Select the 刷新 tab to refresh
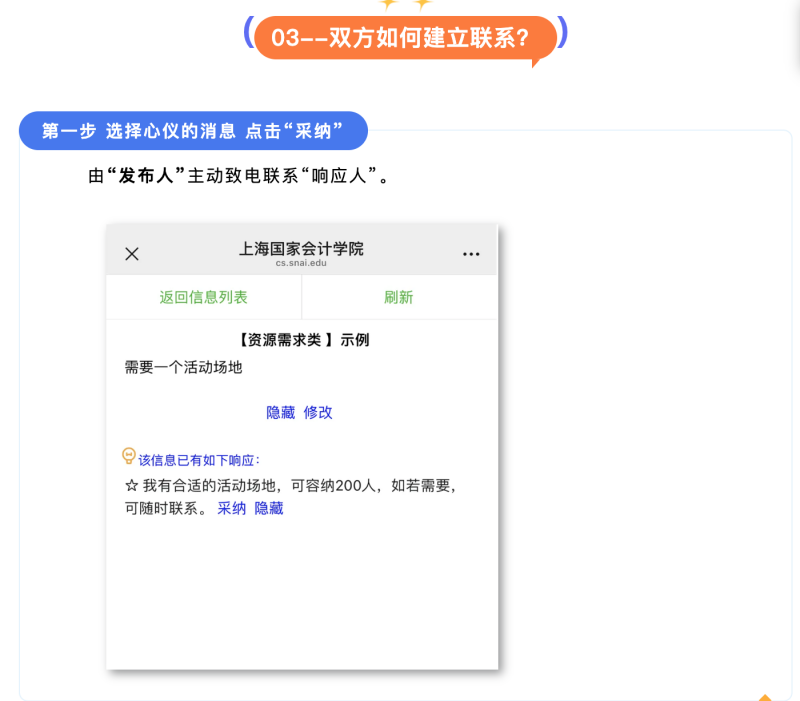 point(398,297)
